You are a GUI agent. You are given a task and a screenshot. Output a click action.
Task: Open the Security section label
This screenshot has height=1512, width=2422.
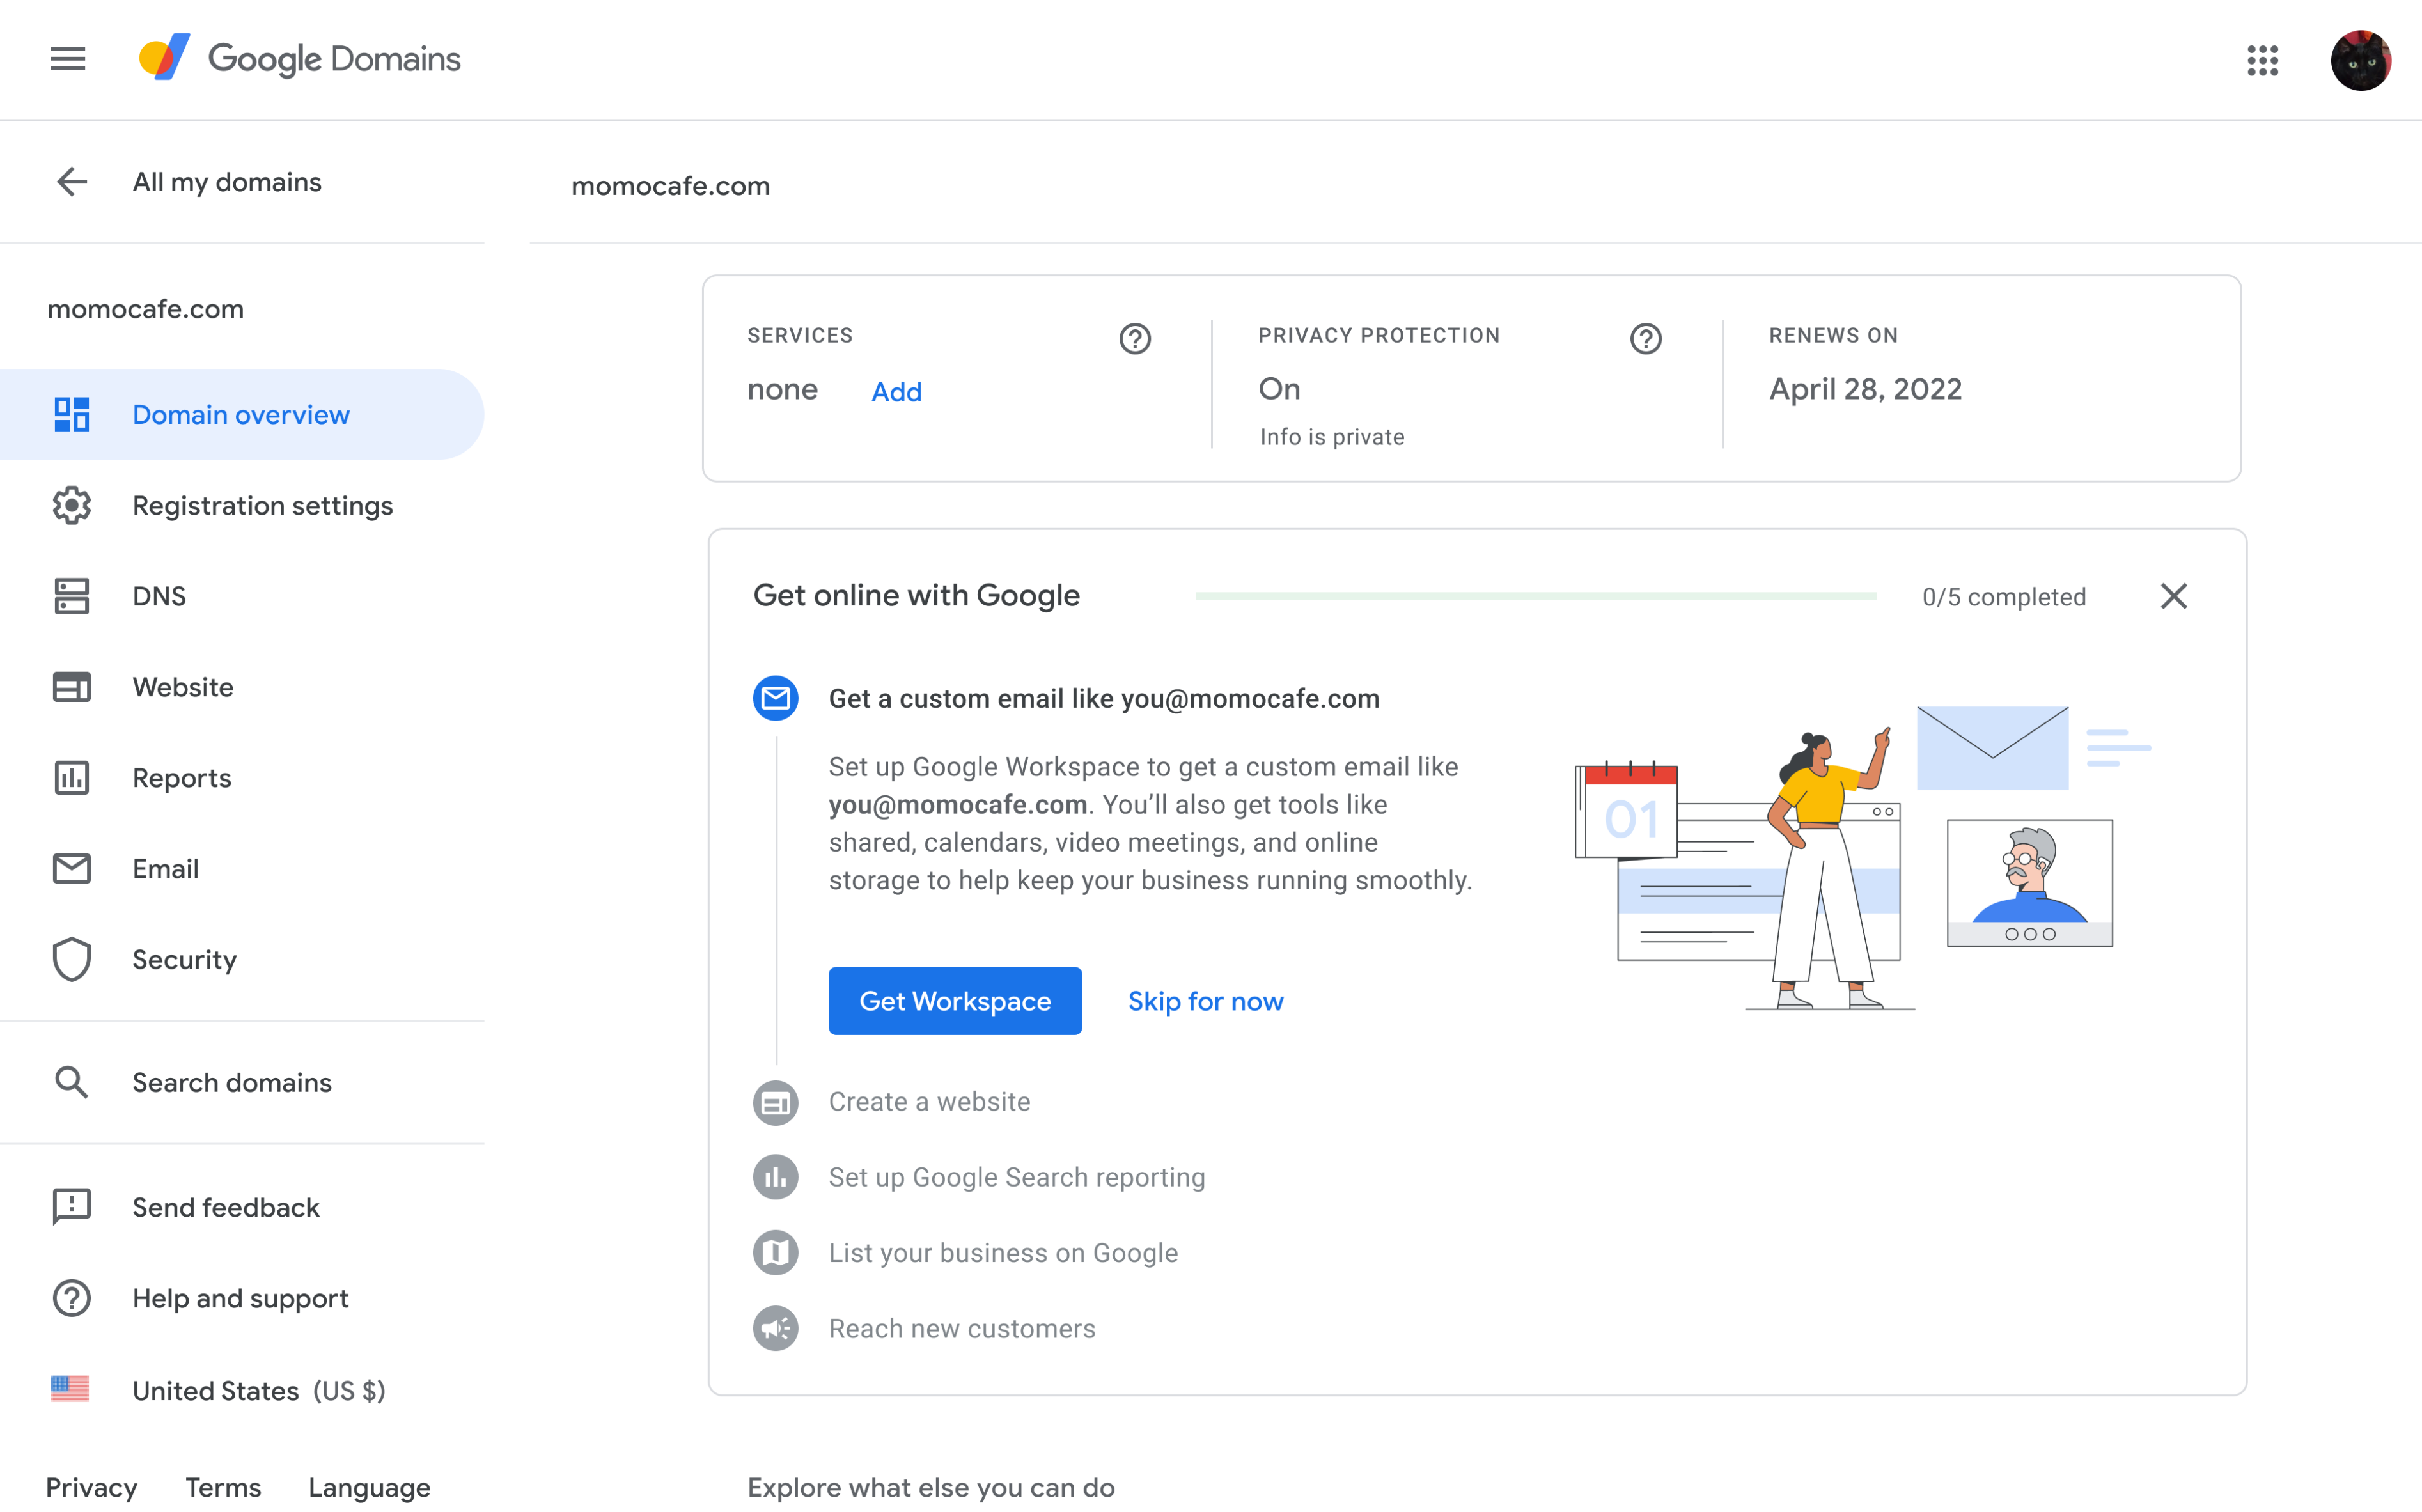point(185,960)
